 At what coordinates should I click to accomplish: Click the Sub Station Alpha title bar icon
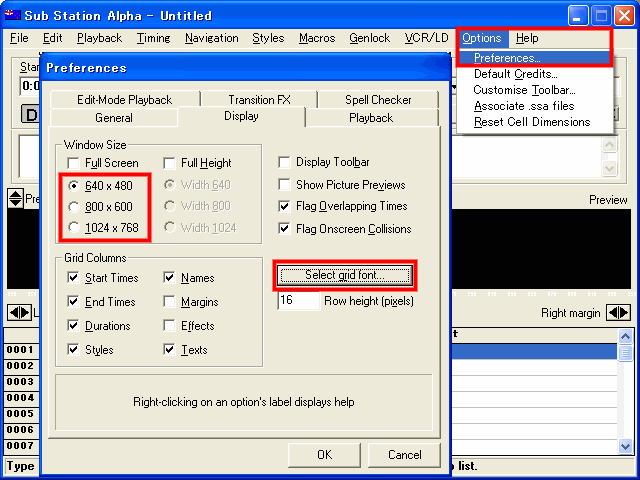pyautogui.click(x=14, y=15)
